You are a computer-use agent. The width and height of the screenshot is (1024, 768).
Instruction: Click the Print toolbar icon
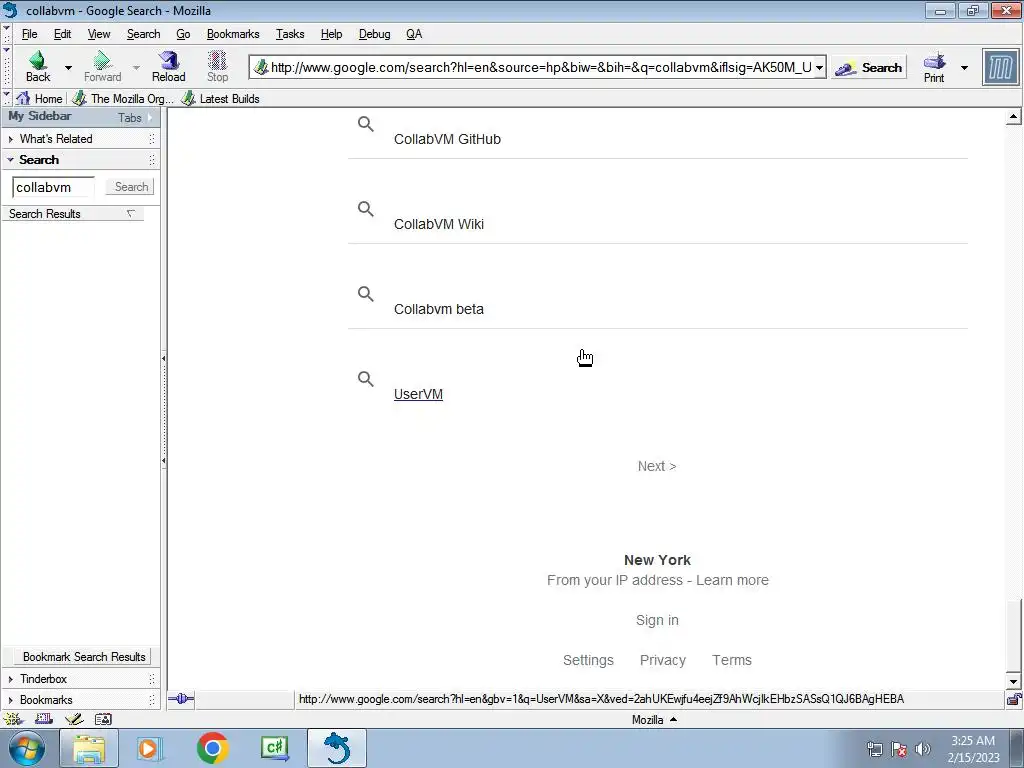[935, 61]
